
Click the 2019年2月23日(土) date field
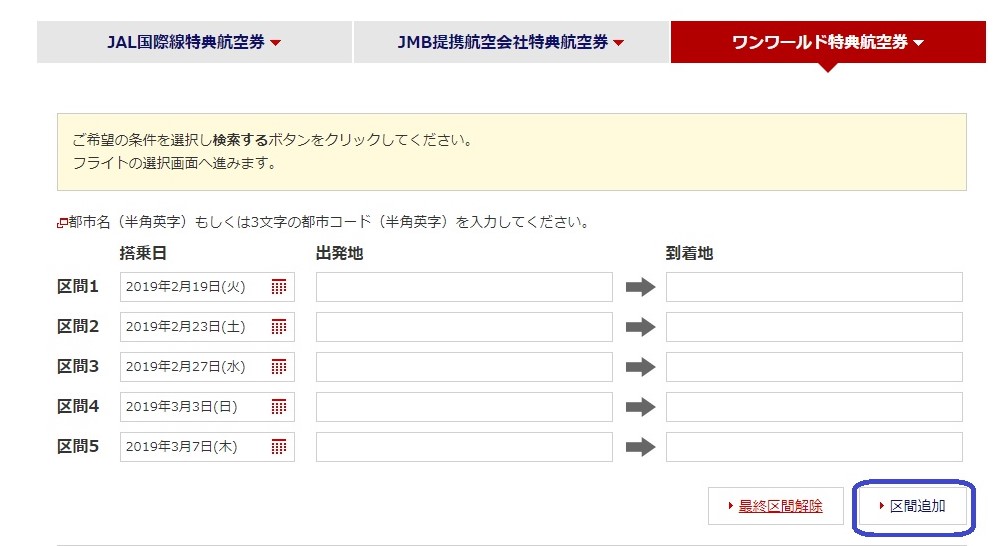[207, 327]
